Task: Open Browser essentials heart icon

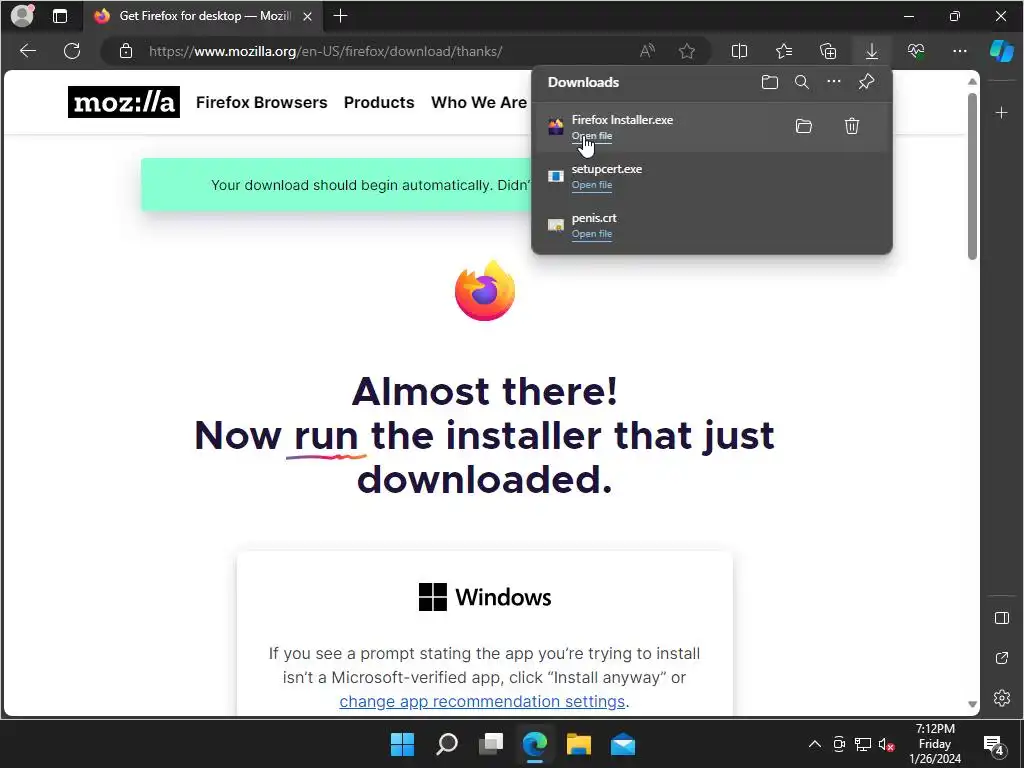Action: pos(916,51)
